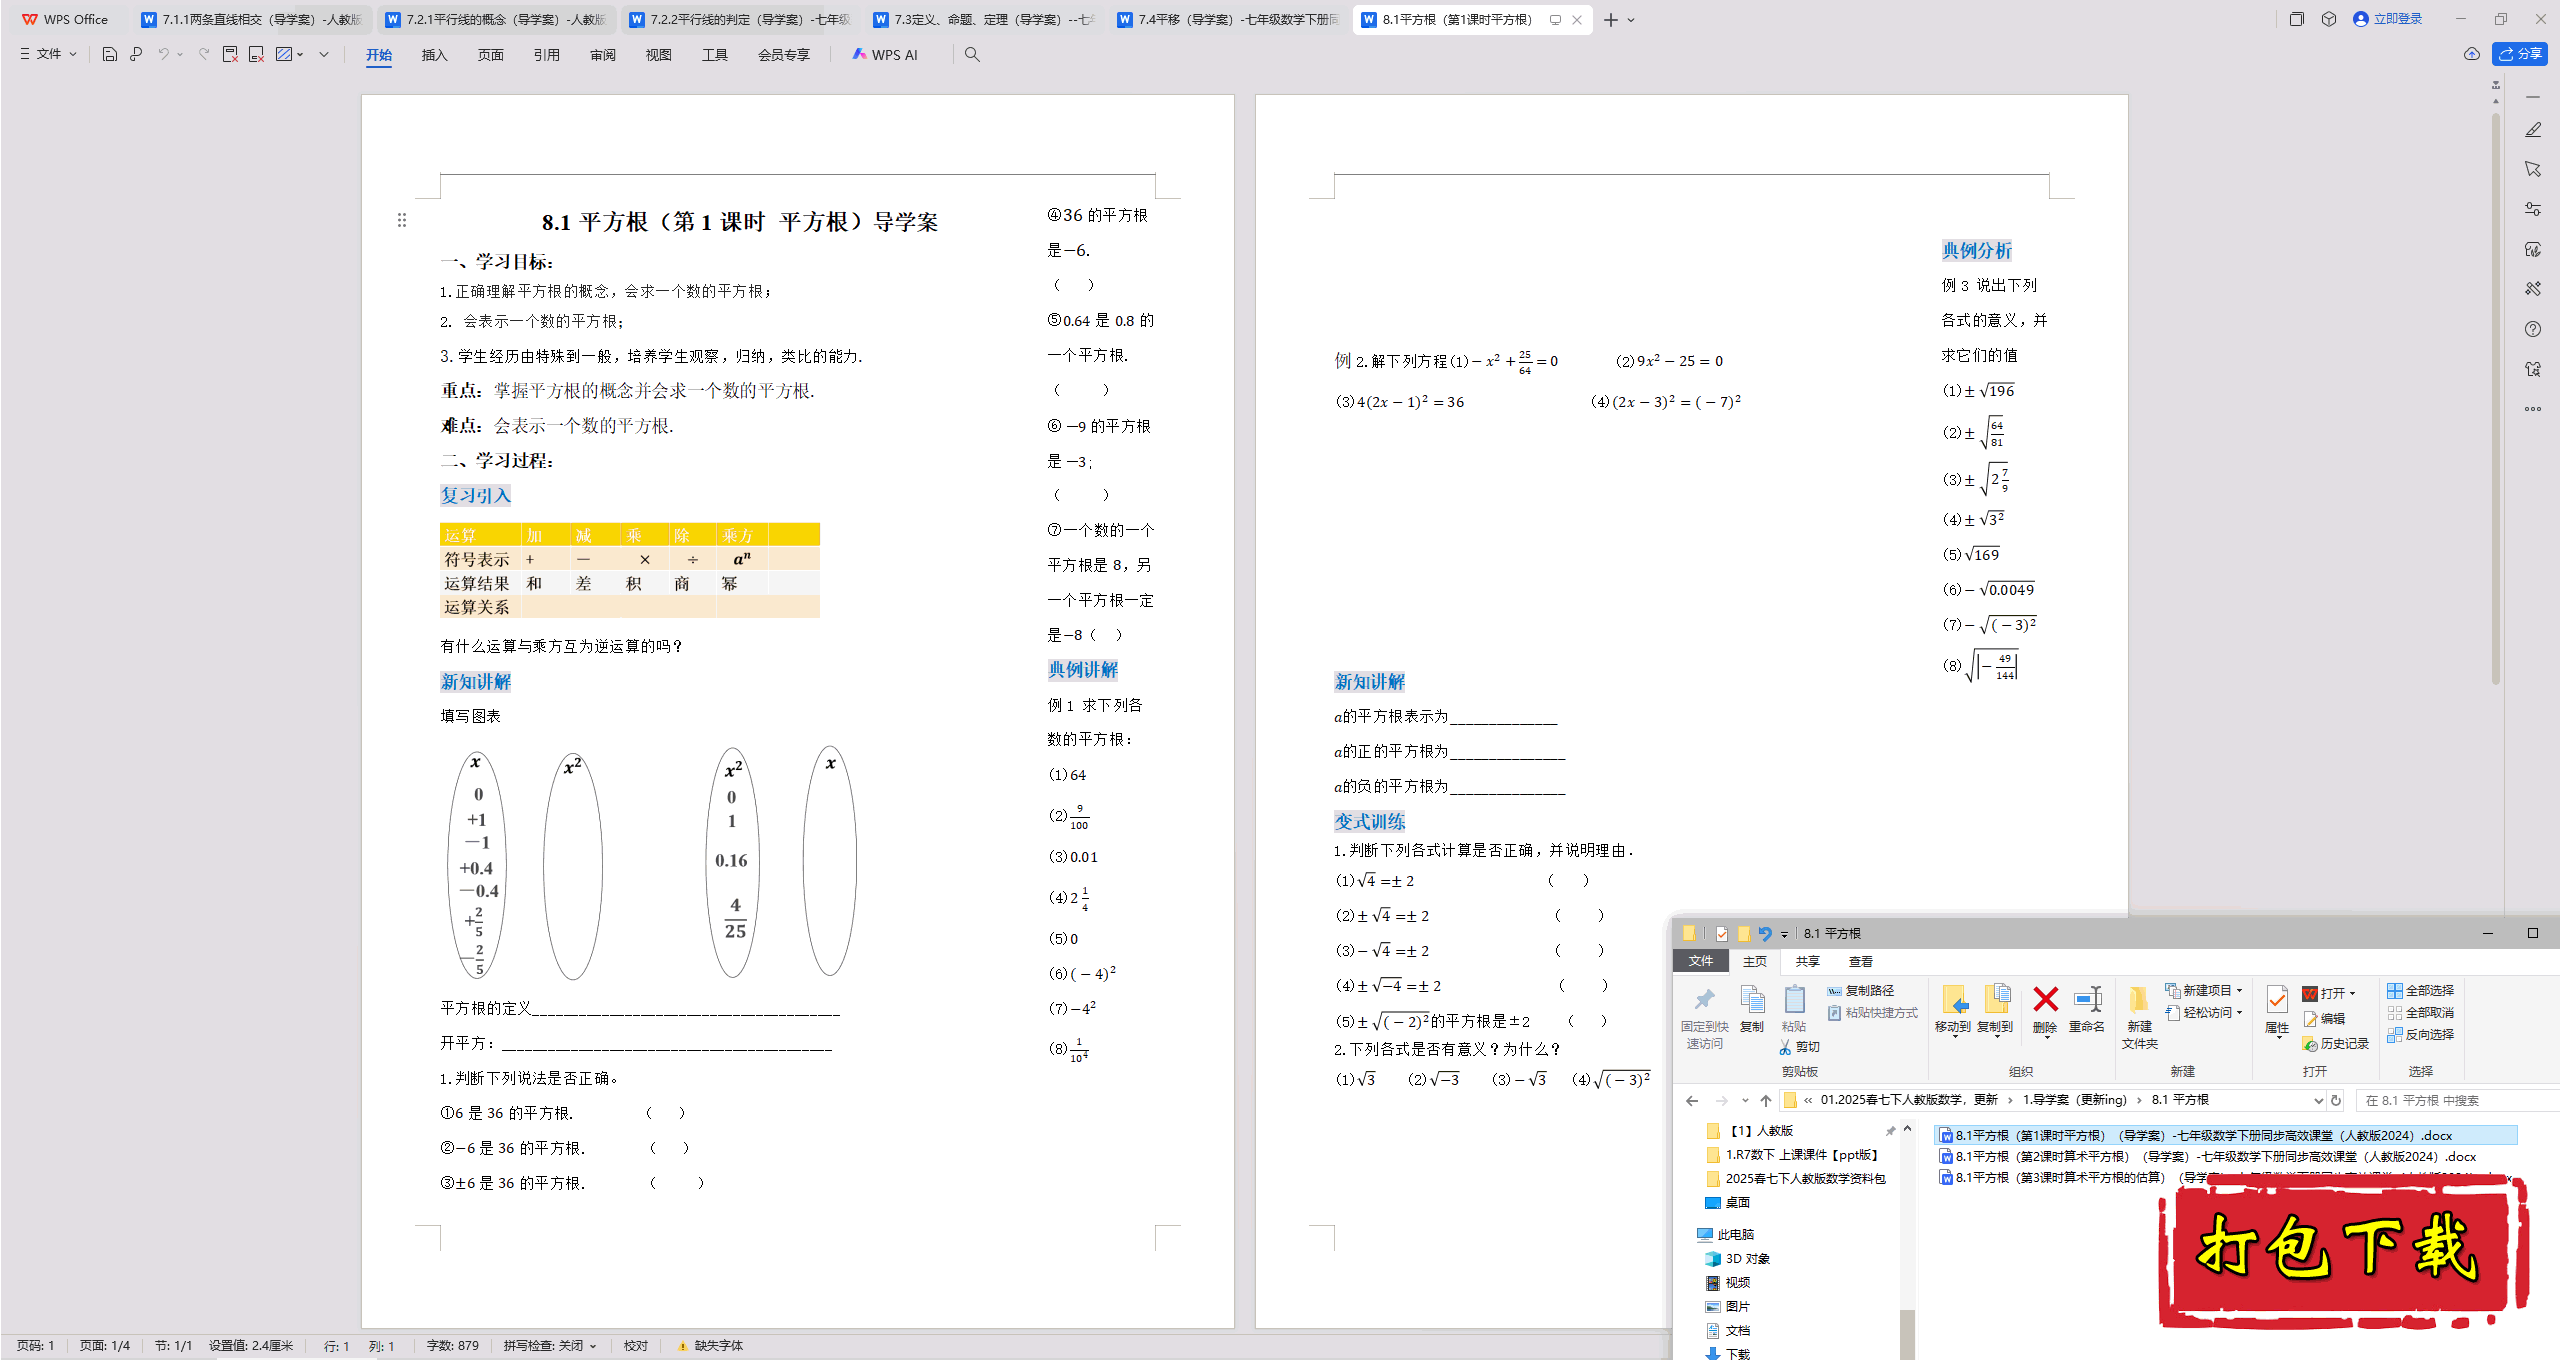Click 1.导学案 breadcrumb in address bar

[2075, 1100]
